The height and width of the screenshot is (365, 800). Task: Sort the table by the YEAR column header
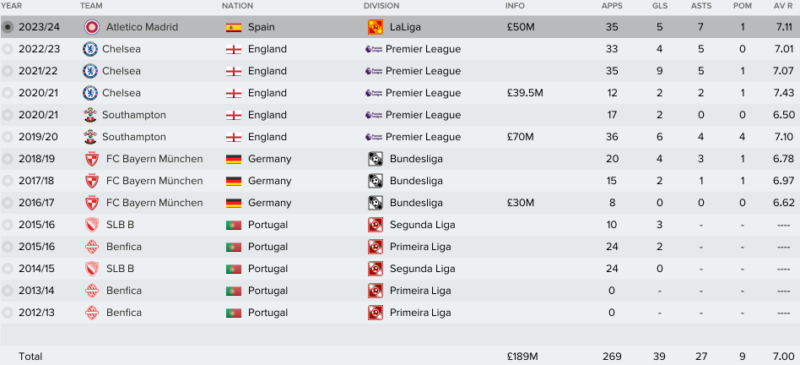11,6
